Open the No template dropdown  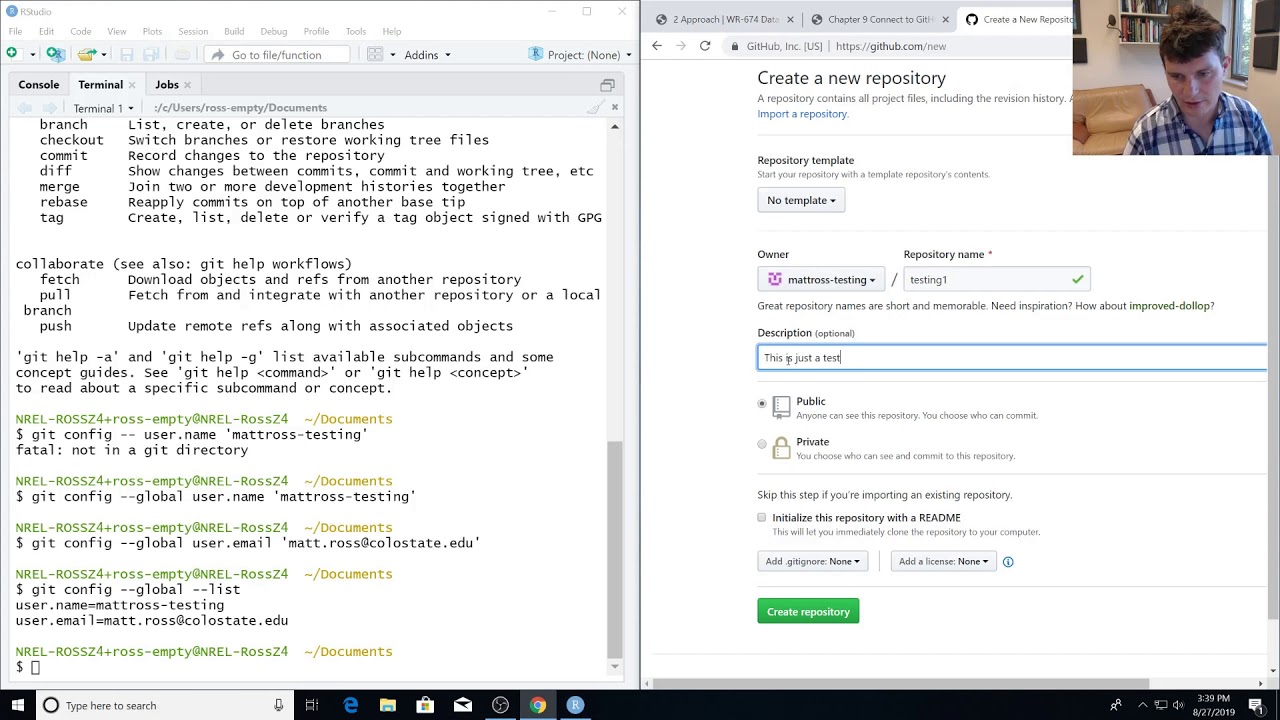801,200
